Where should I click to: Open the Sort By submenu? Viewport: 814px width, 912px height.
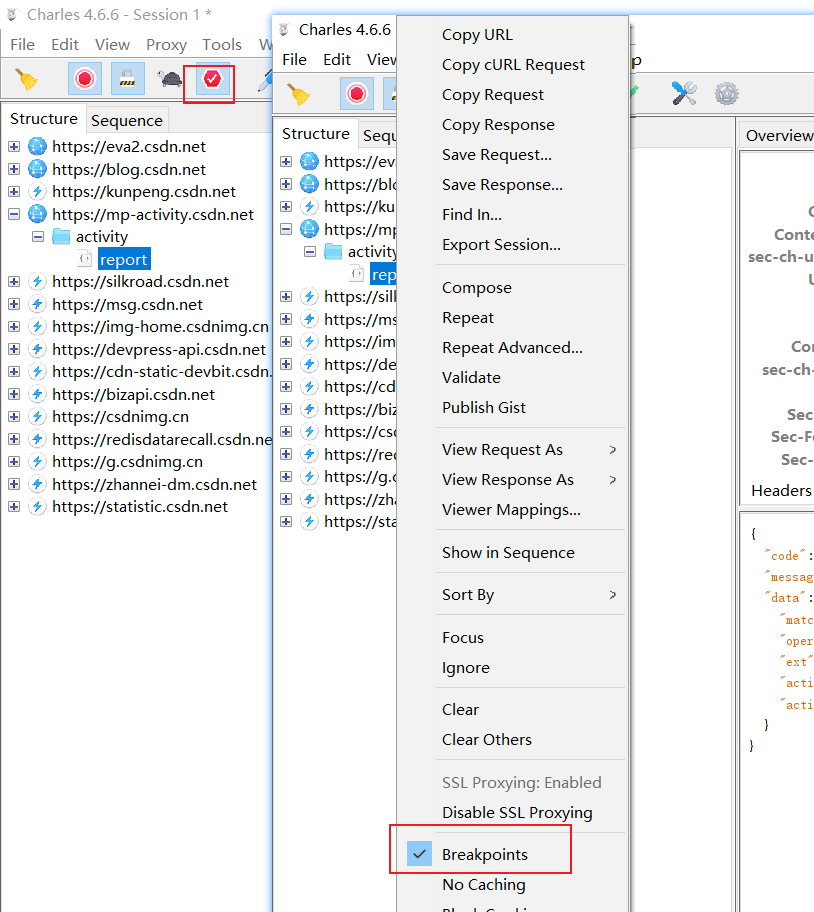click(512, 595)
